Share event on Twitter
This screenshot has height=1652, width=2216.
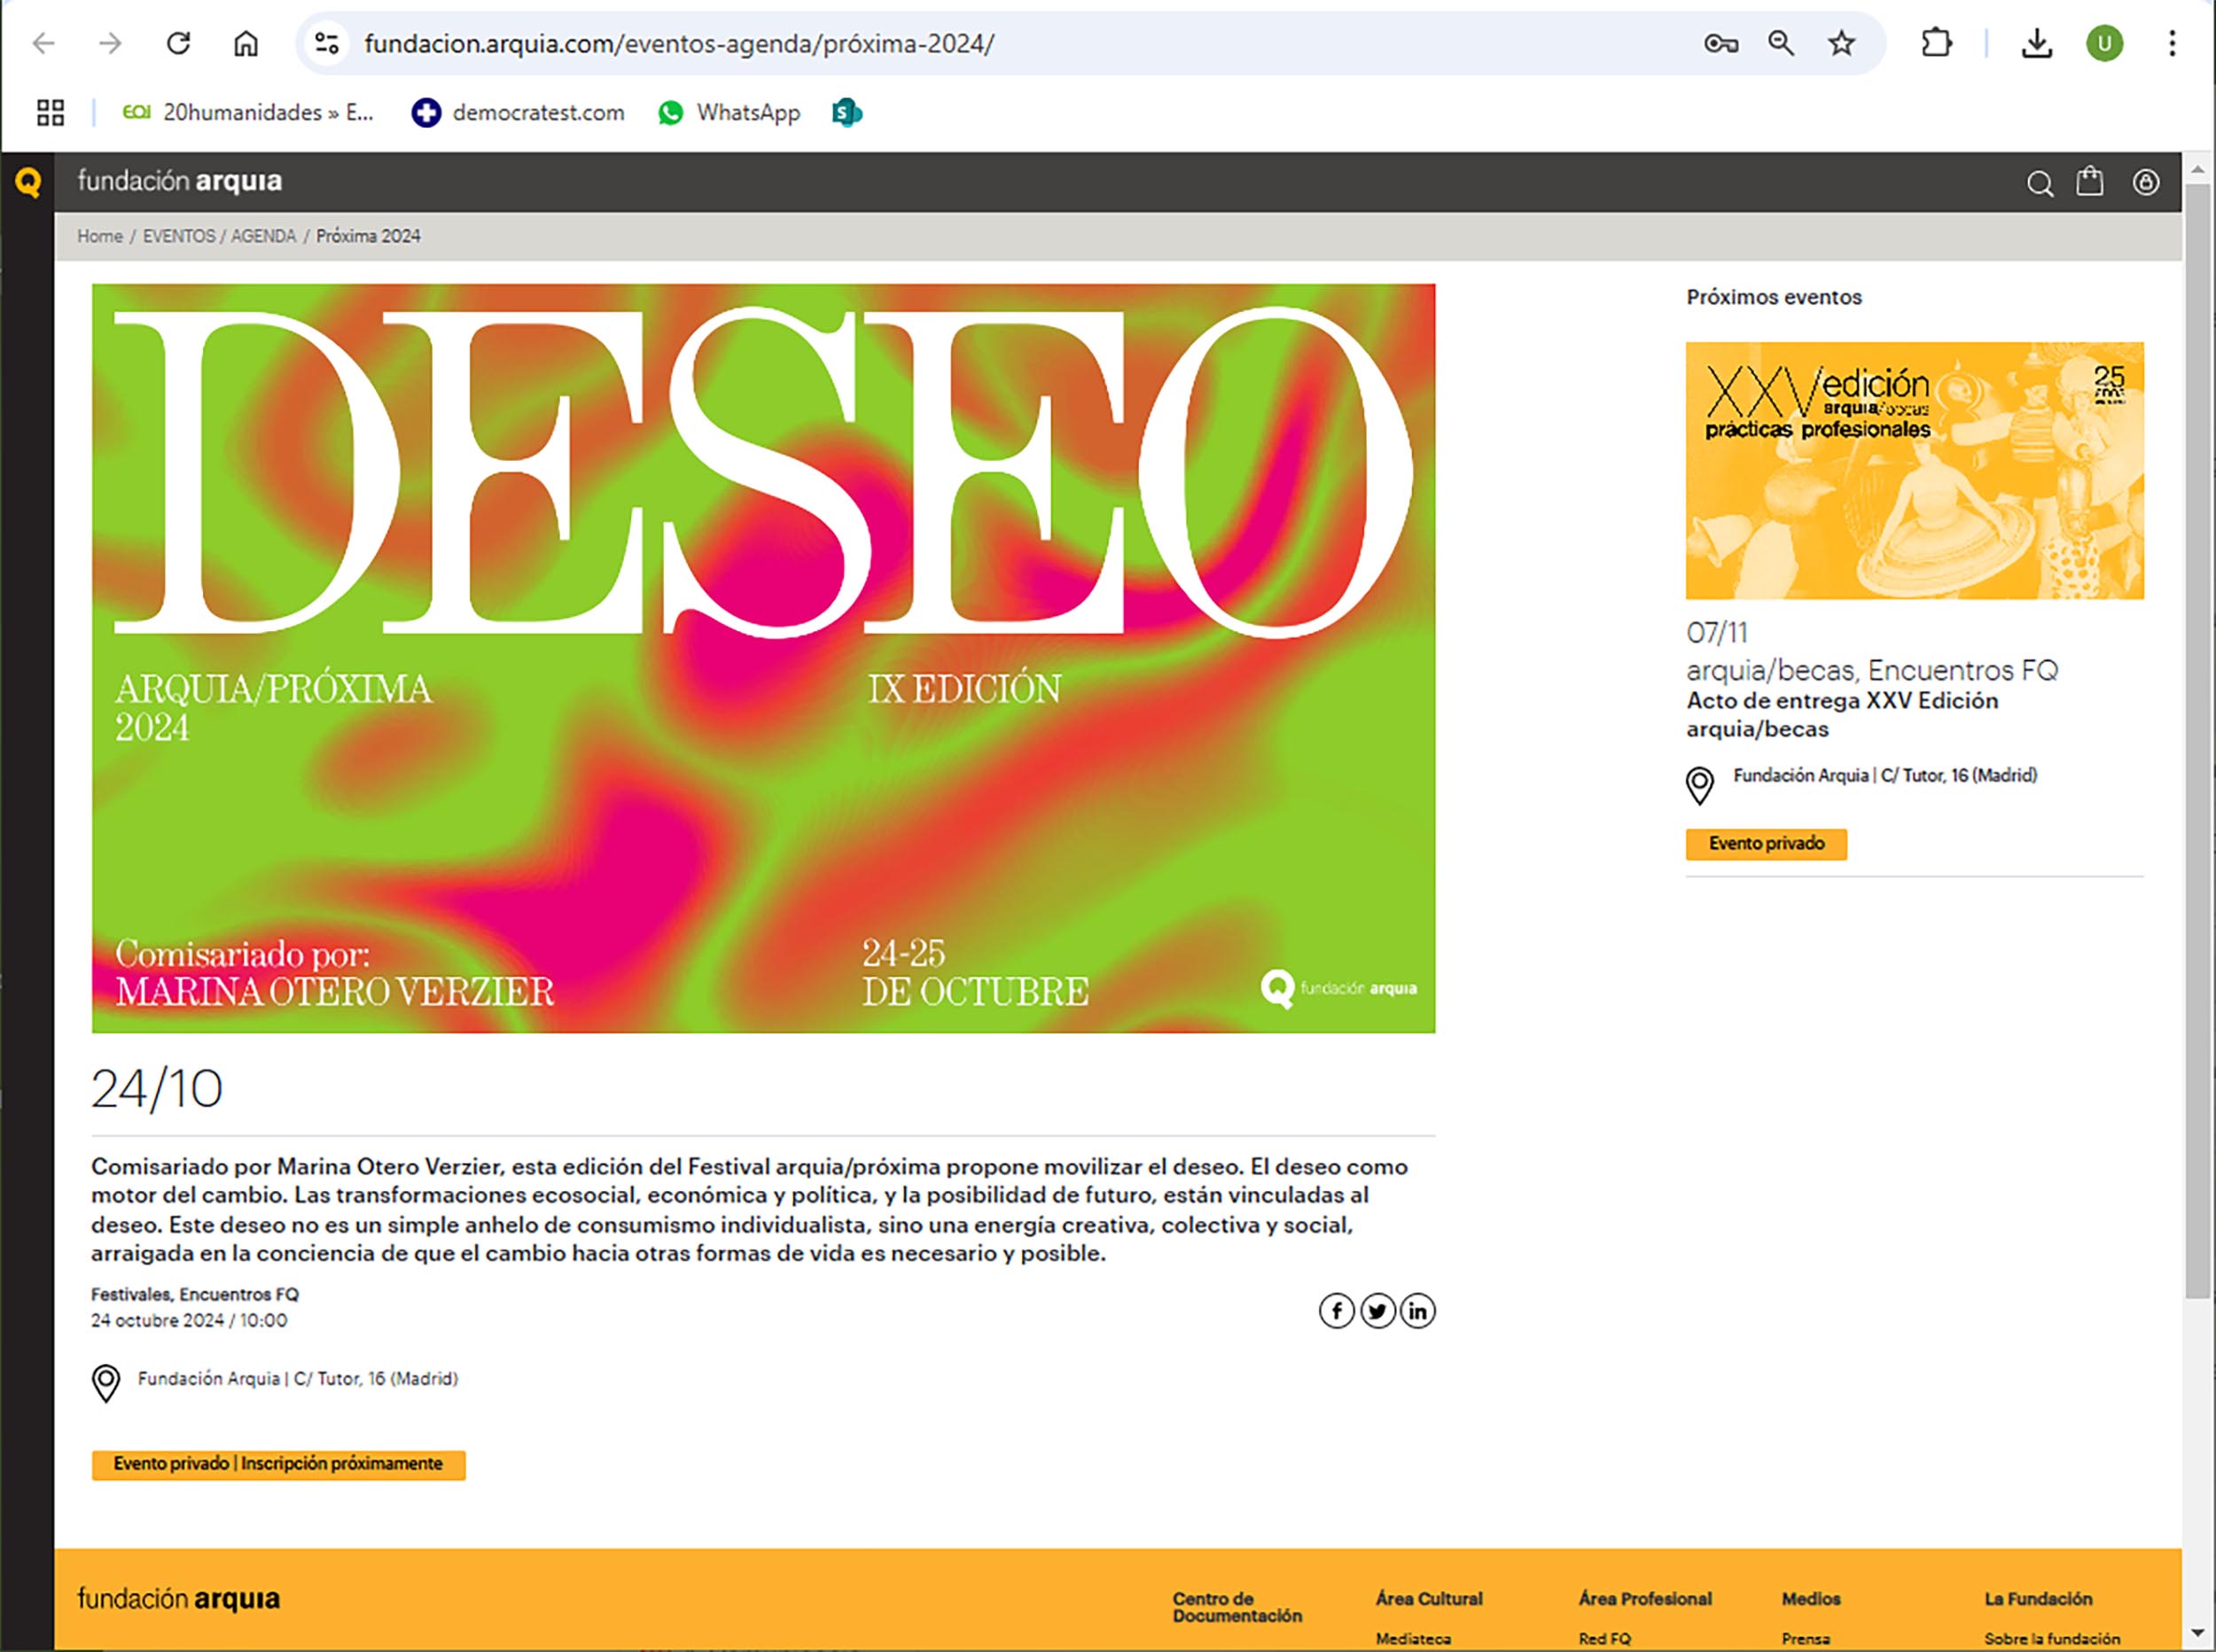tap(1377, 1311)
